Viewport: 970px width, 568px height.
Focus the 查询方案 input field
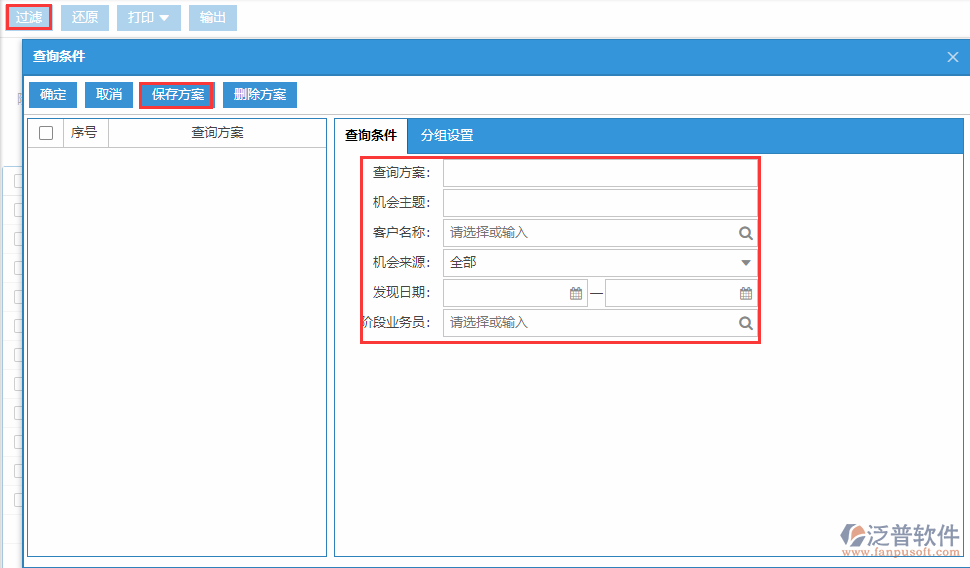(600, 173)
